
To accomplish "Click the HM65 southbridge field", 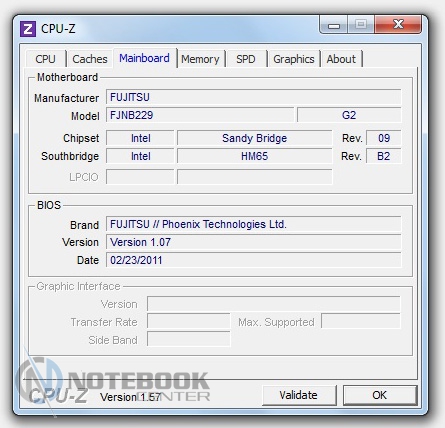I will pos(255,156).
